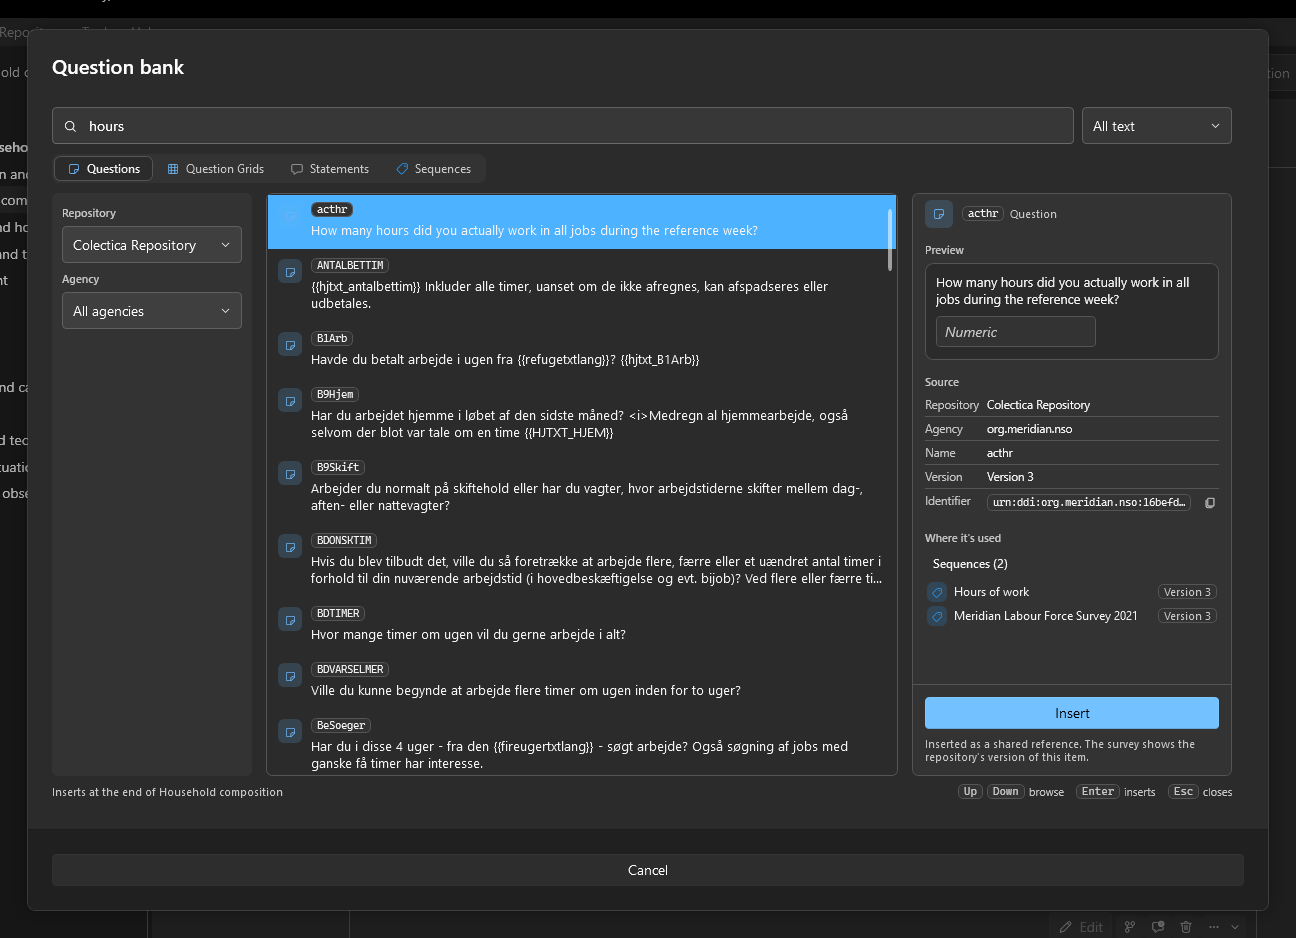1296x938 pixels.
Task: Click the Version 3 badge for Hours of work
Action: click(1187, 592)
